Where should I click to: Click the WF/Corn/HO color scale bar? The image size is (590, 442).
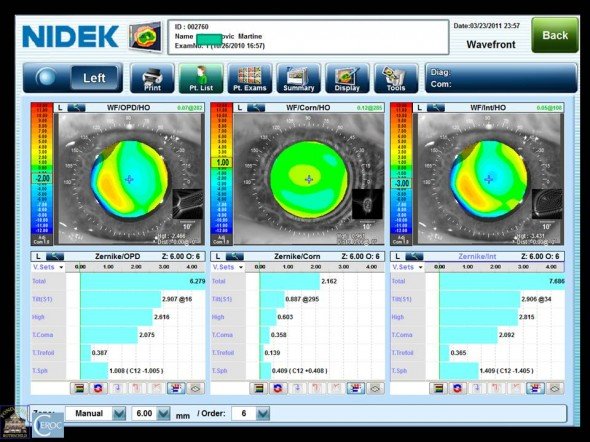(222, 174)
